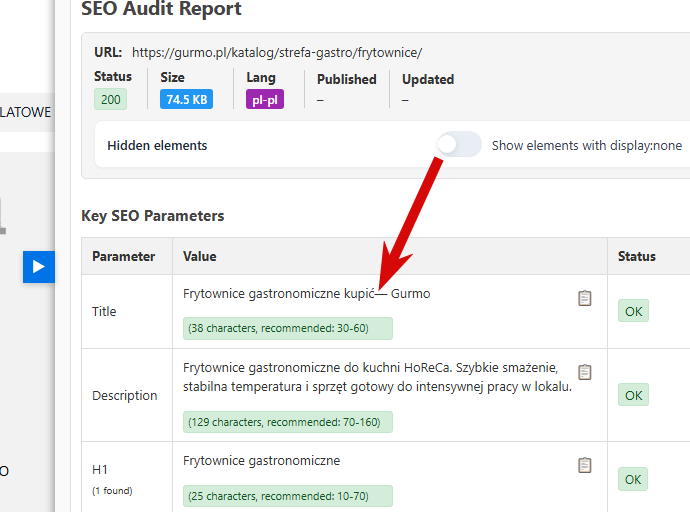
Task: Click the blue 74.5 KB size badge
Action: coord(186,100)
